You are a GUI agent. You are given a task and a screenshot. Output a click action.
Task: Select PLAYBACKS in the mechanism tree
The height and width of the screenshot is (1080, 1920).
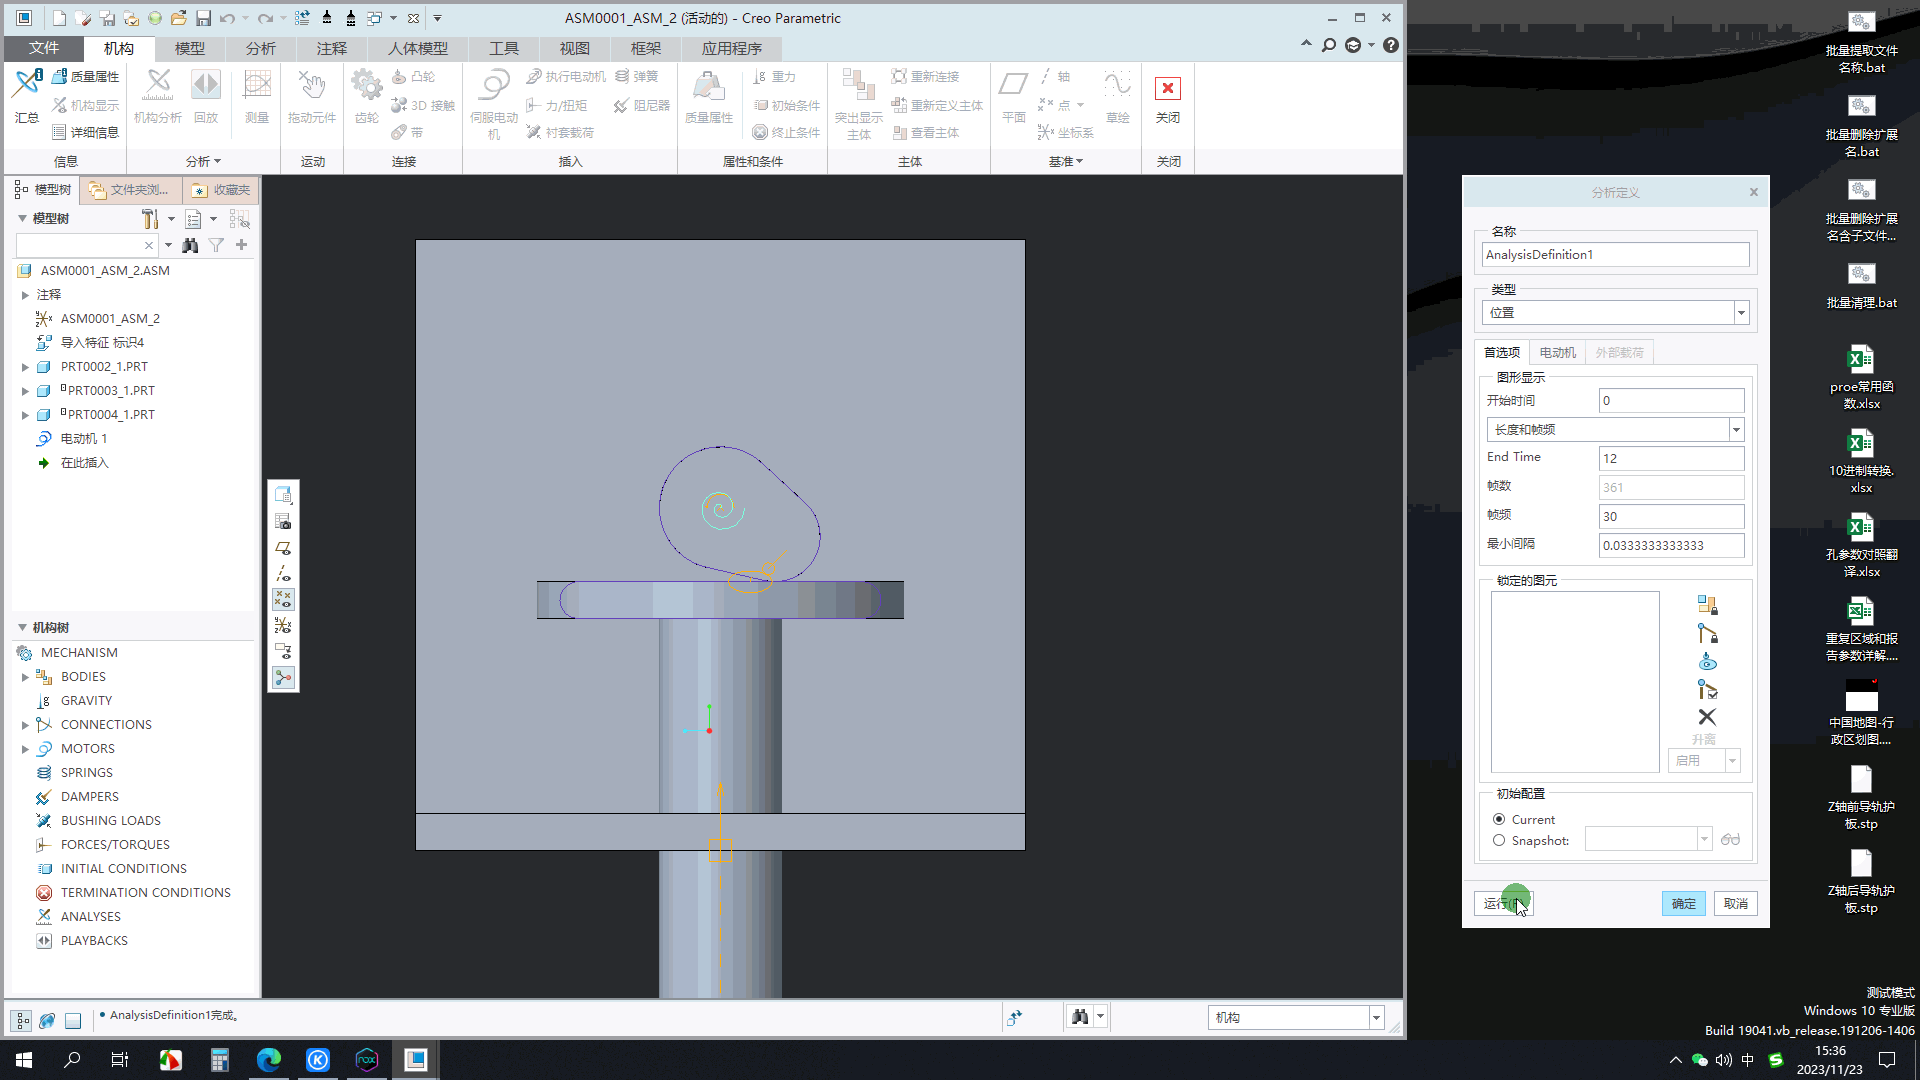[x=94, y=941]
